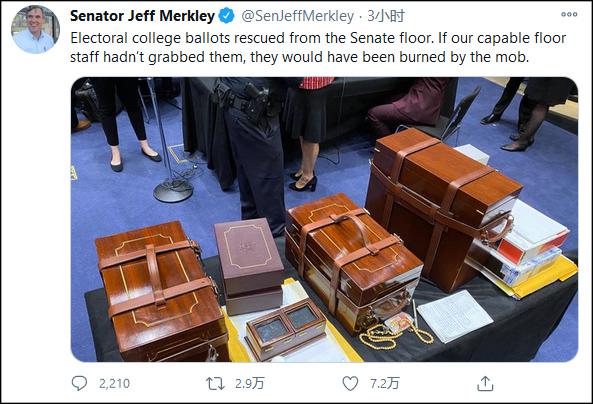Click the 2.9万 retweet count
This screenshot has height=404, width=593.
249,384
